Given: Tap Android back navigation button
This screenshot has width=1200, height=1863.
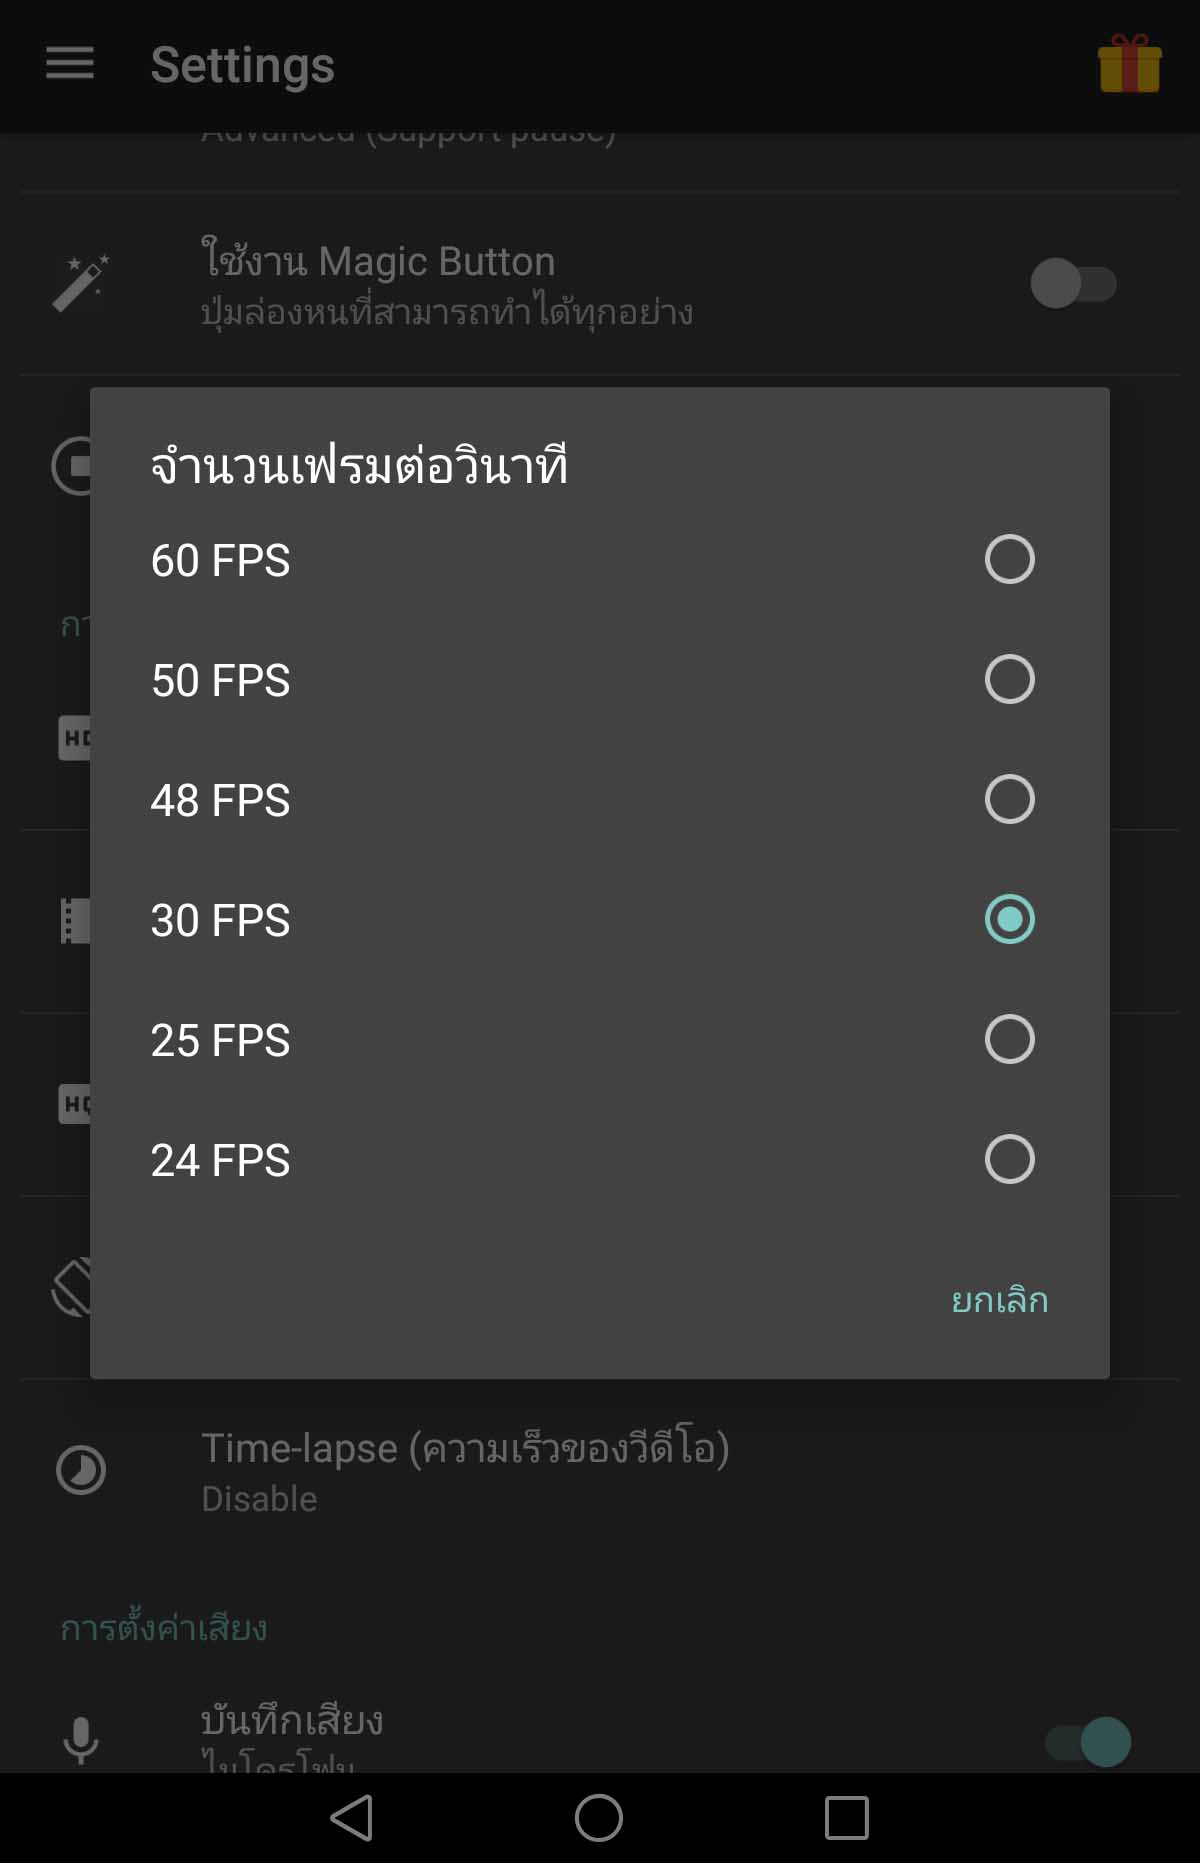Looking at the screenshot, I should (352, 1817).
